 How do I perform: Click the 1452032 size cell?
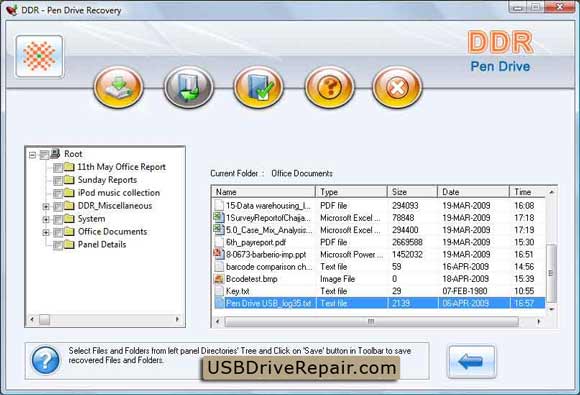pos(407,254)
